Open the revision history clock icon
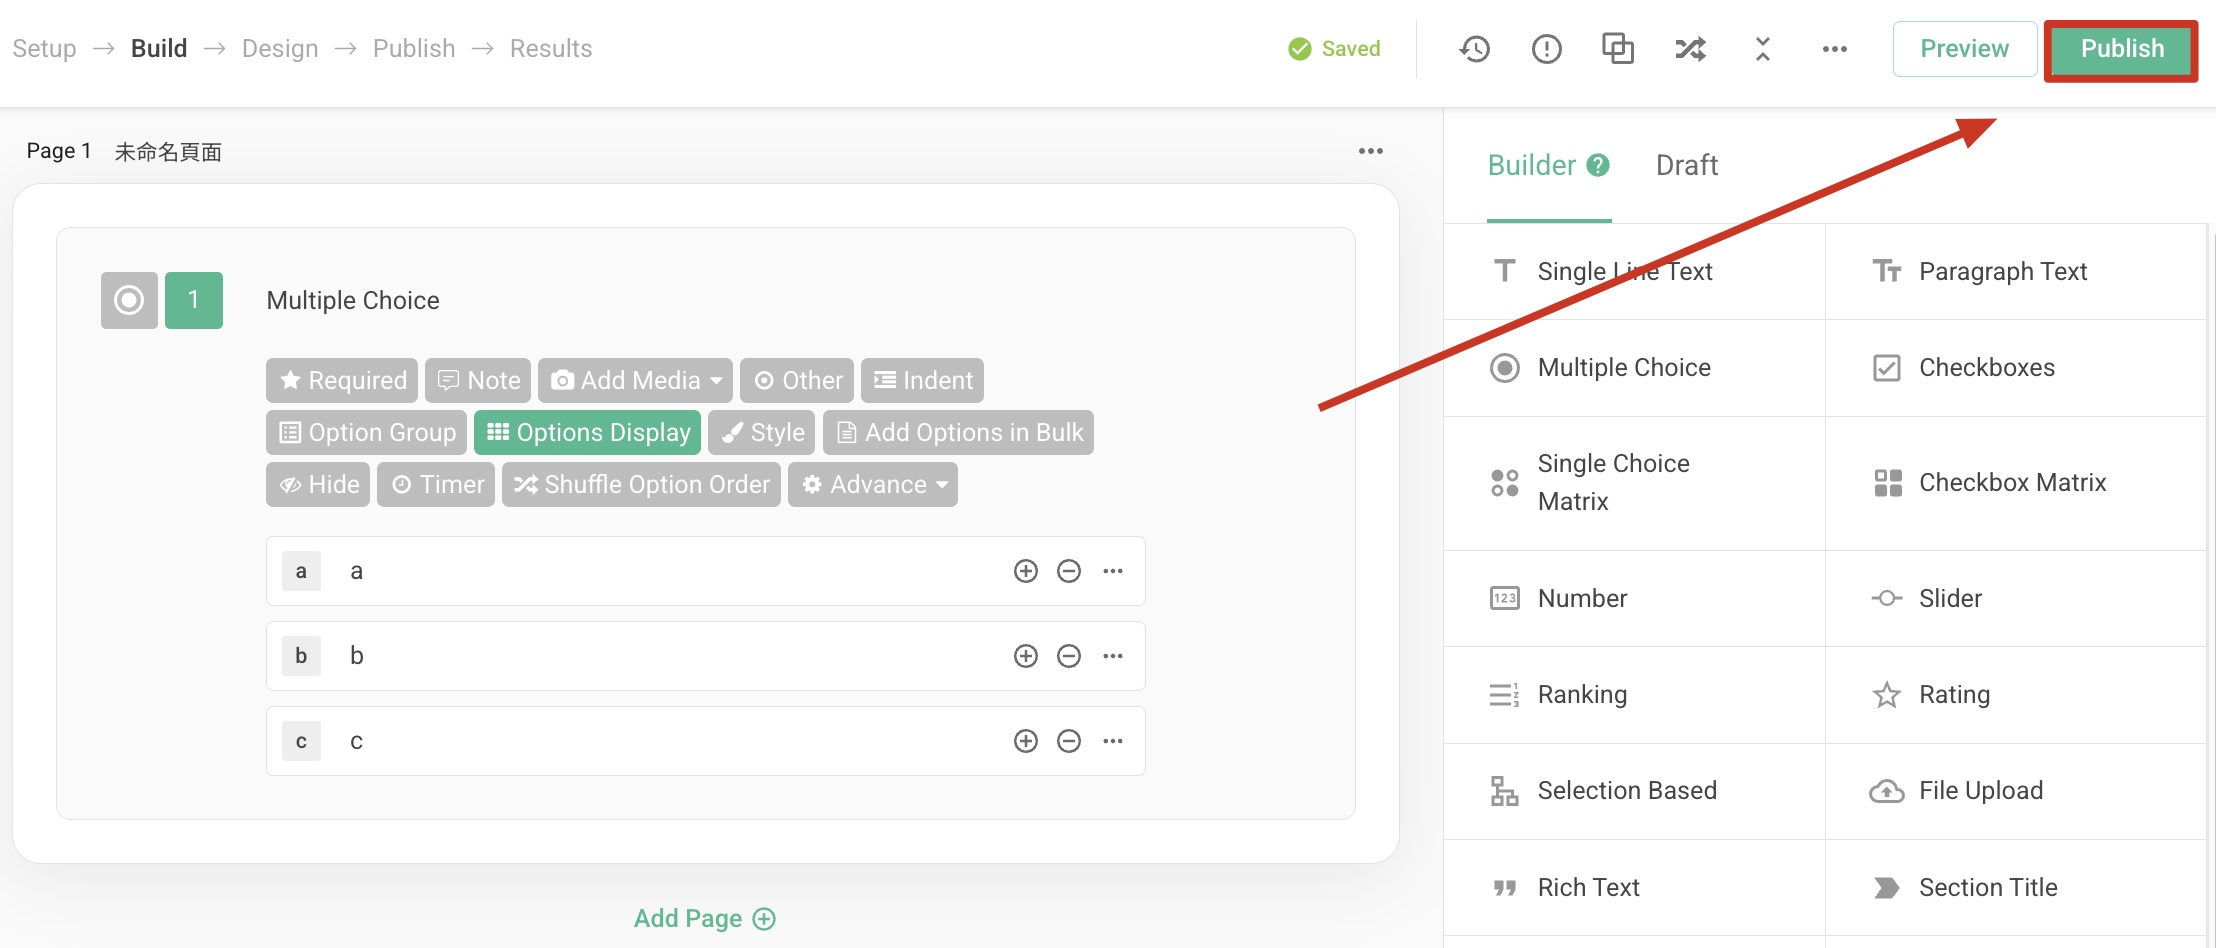Image resolution: width=2216 pixels, height=948 pixels. coord(1474,49)
